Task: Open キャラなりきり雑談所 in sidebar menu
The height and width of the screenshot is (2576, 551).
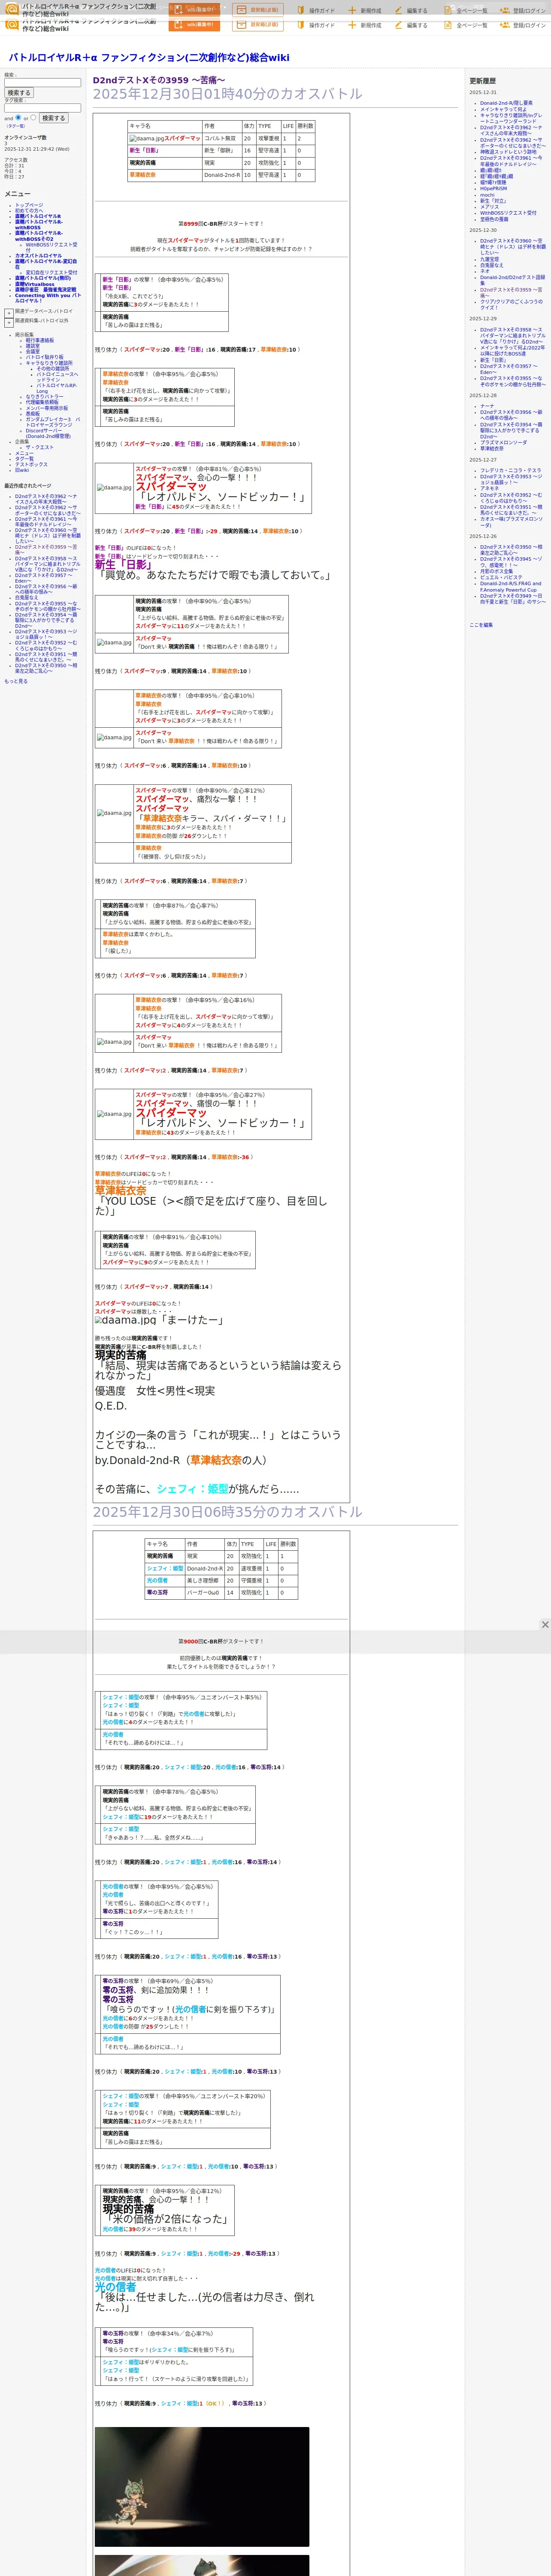Action: [x=49, y=363]
